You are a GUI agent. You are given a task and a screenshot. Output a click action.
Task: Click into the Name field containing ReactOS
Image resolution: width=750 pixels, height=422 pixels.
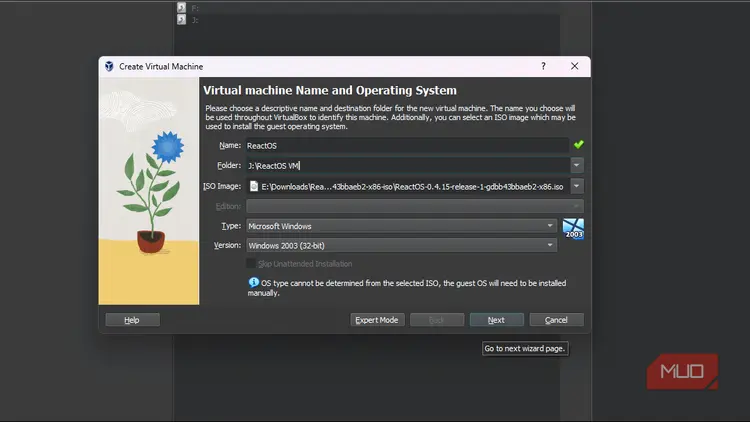click(x=408, y=145)
